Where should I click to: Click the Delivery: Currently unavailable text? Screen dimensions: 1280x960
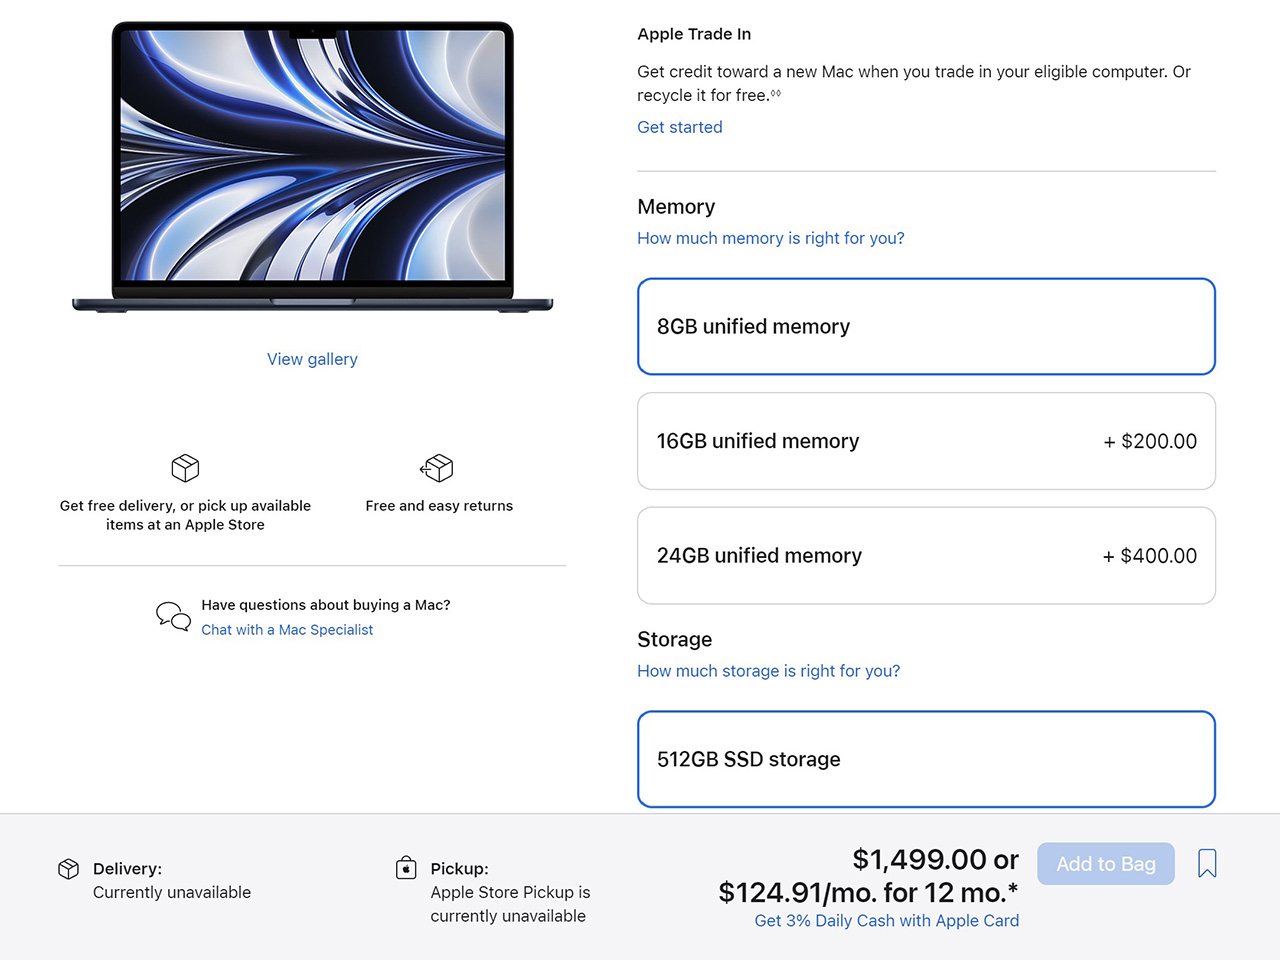click(172, 881)
